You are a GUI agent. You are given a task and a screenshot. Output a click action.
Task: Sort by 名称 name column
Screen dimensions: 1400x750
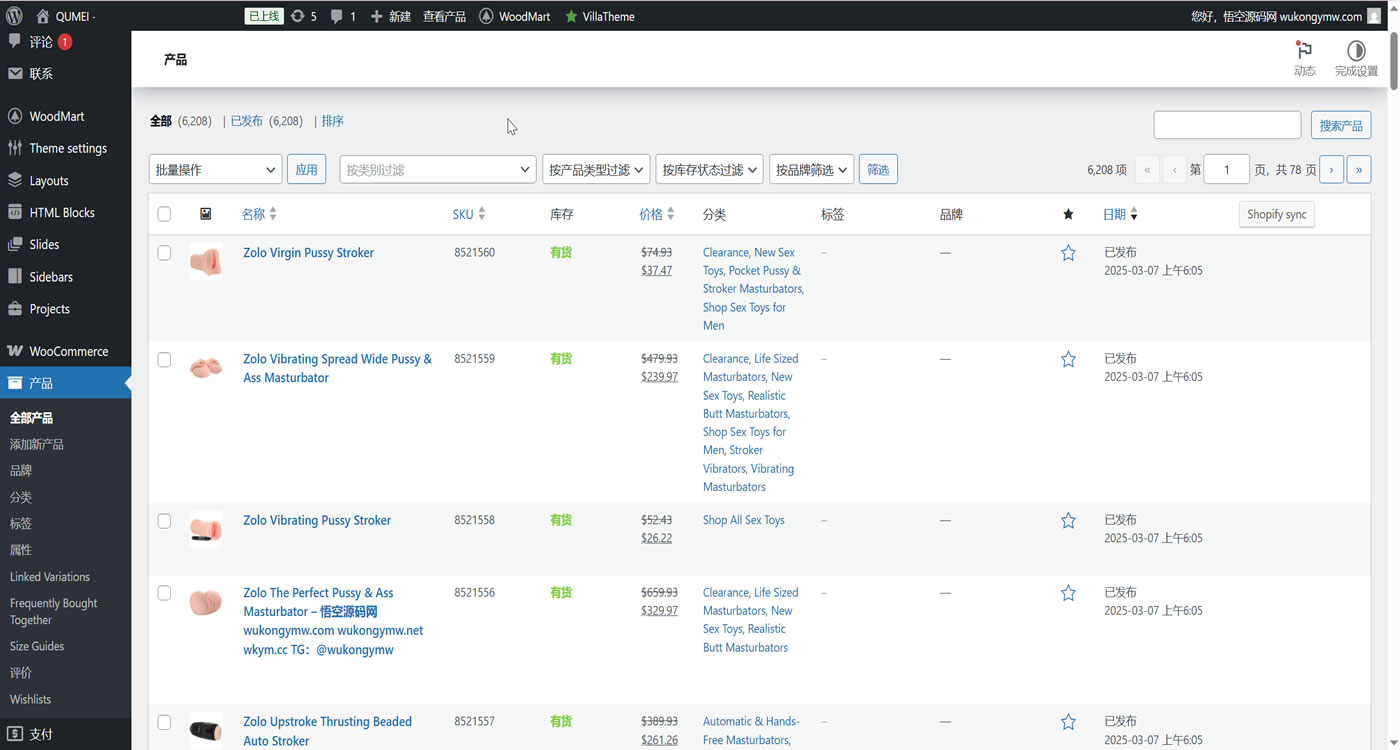coord(259,214)
